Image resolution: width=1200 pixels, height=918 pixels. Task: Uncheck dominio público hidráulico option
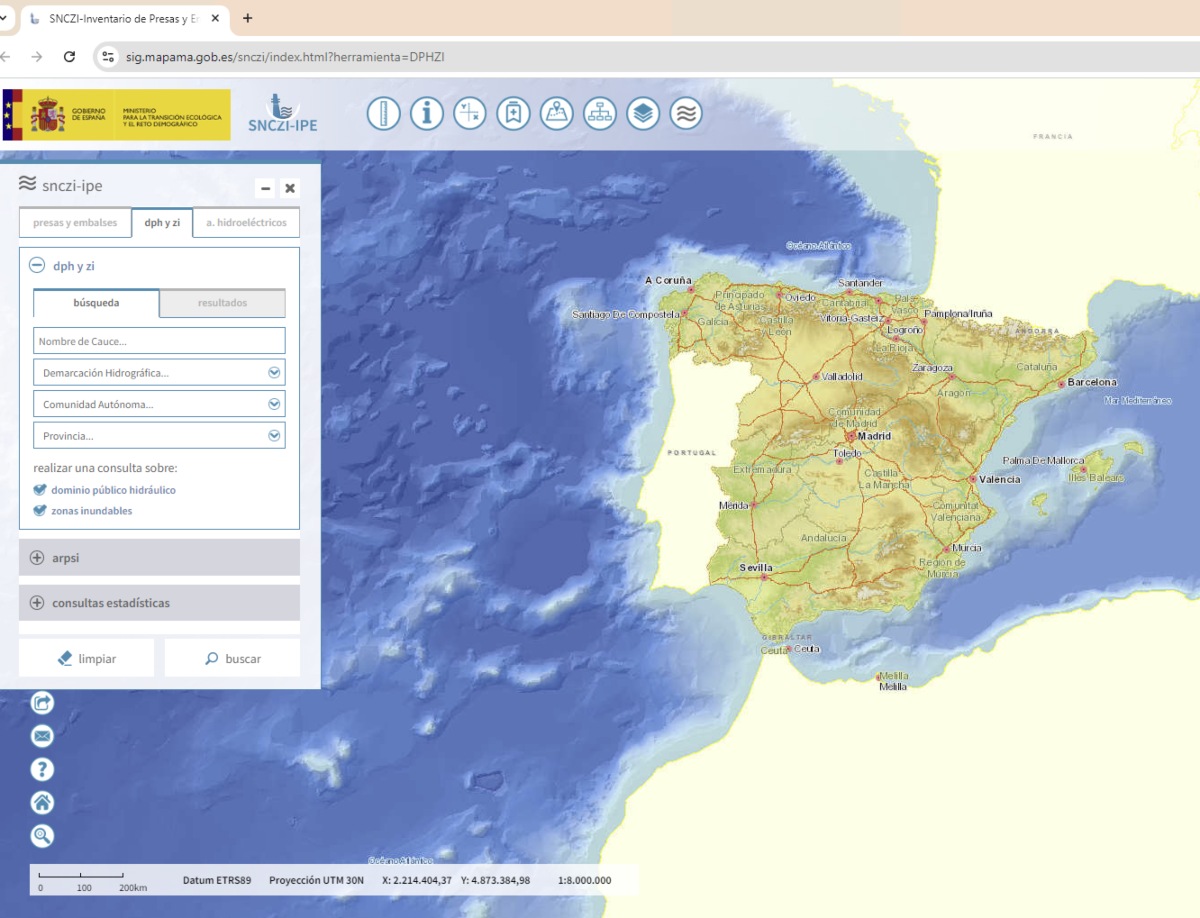[x=40, y=490]
